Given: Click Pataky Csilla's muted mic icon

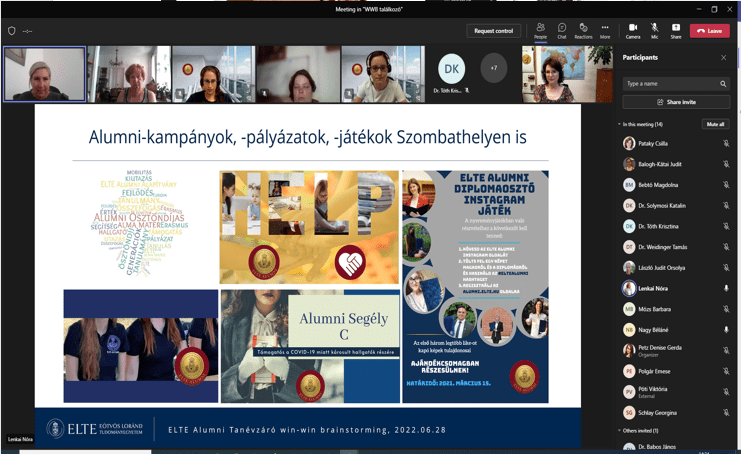Looking at the screenshot, I should [x=726, y=143].
